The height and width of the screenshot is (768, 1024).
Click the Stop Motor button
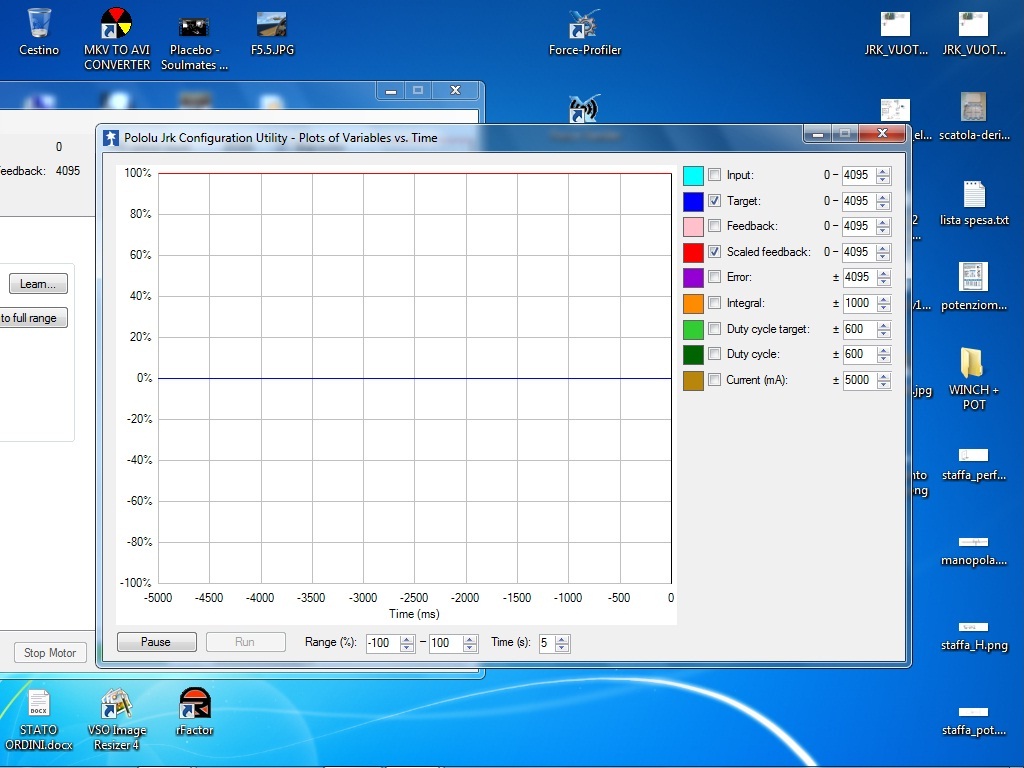click(x=50, y=652)
